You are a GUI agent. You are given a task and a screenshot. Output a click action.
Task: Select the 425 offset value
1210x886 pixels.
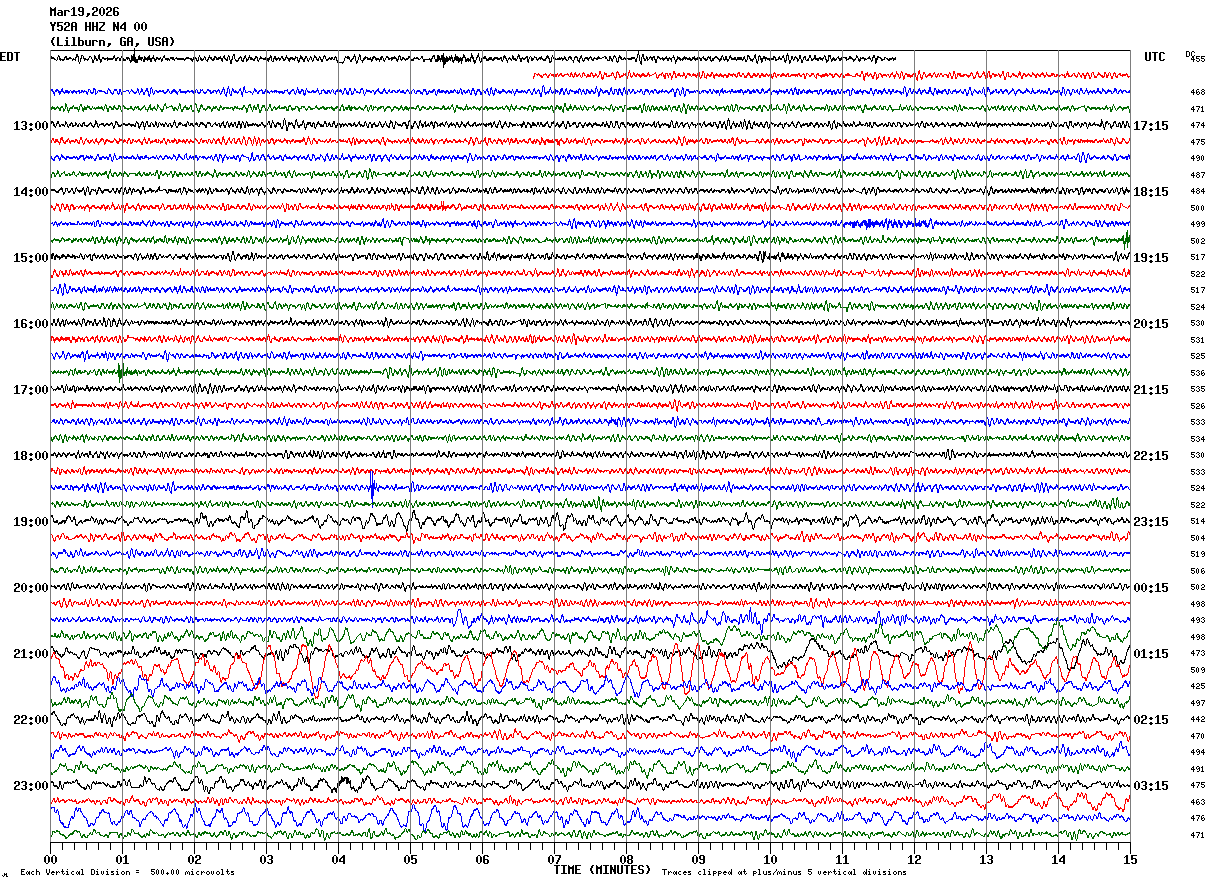[x=1197, y=687]
